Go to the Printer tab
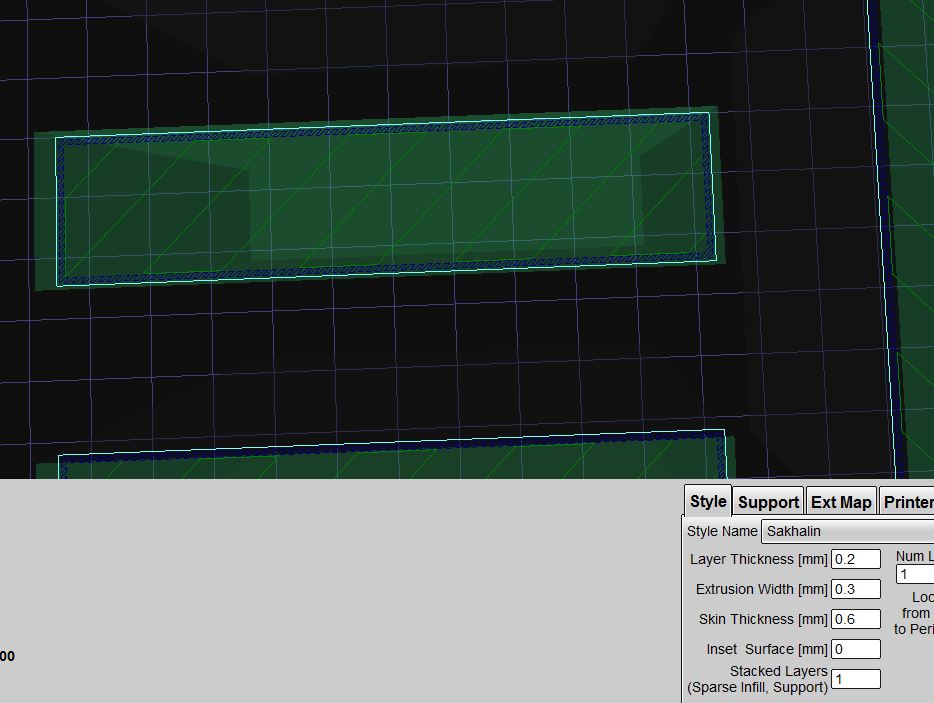934x703 pixels. (907, 502)
